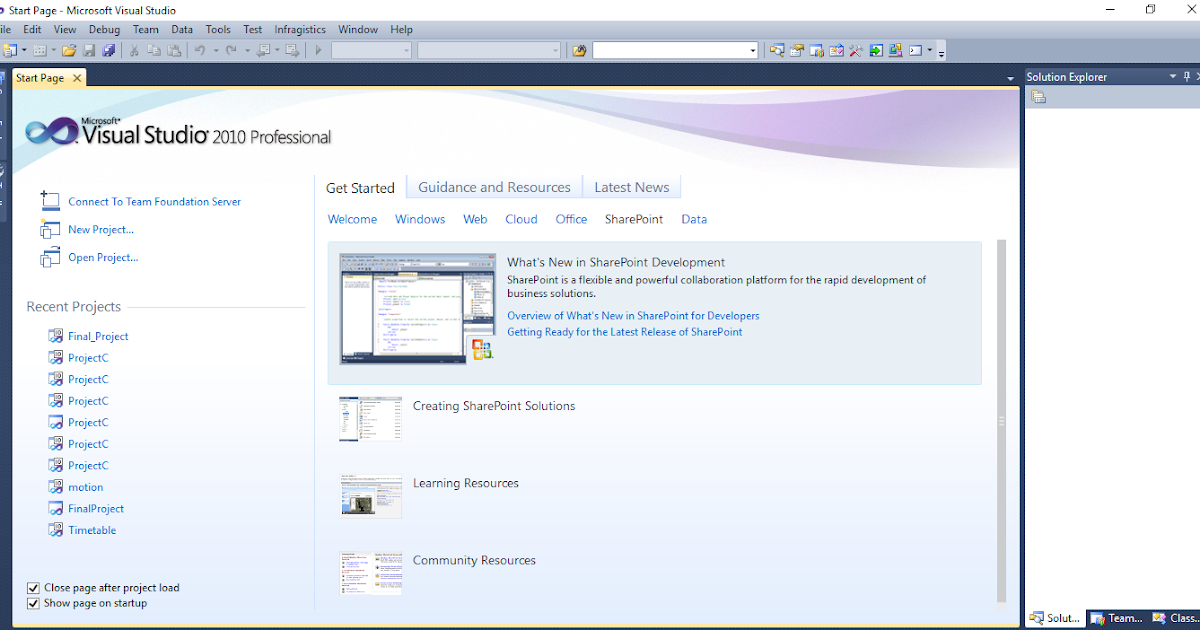
Task: Enable Close page after project load
Action: click(33, 588)
